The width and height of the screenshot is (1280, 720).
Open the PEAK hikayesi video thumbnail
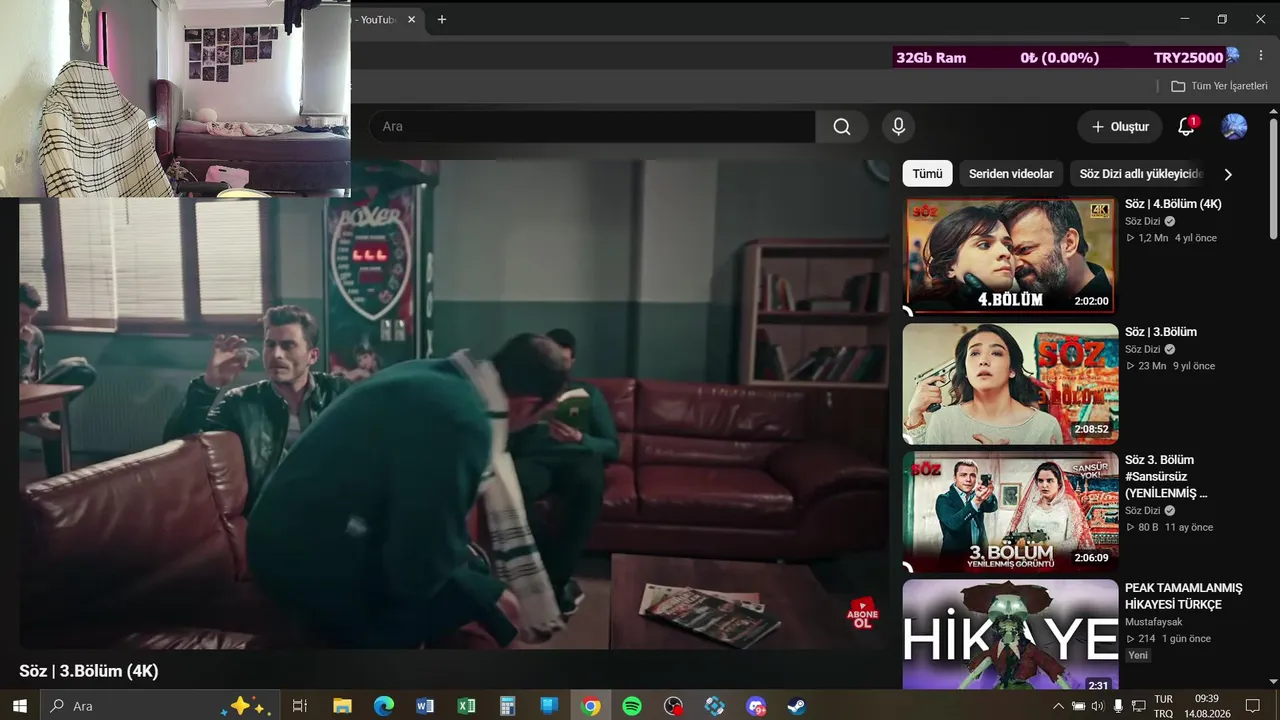[1010, 634]
